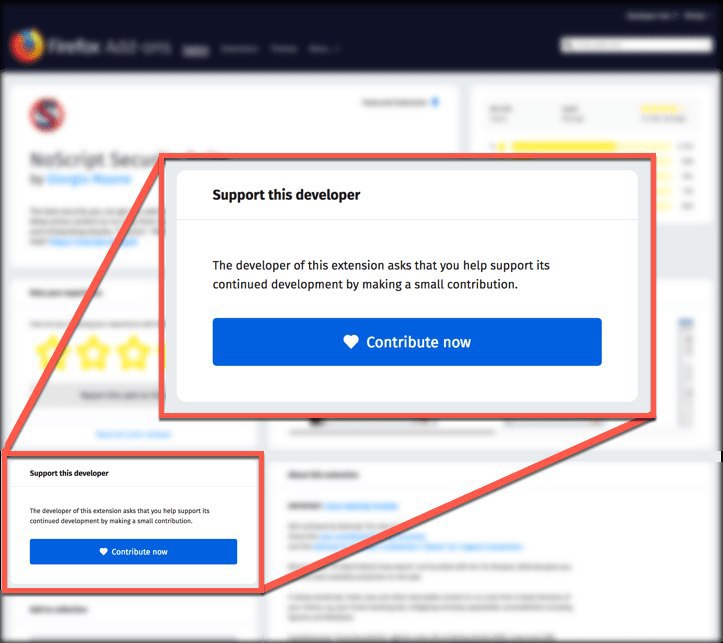Click the NoScript extension icon
The height and width of the screenshot is (643, 723).
tap(47, 115)
